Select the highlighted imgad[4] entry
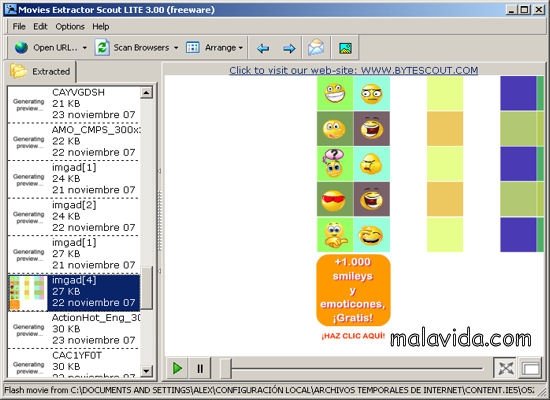 pyautogui.click(x=74, y=292)
